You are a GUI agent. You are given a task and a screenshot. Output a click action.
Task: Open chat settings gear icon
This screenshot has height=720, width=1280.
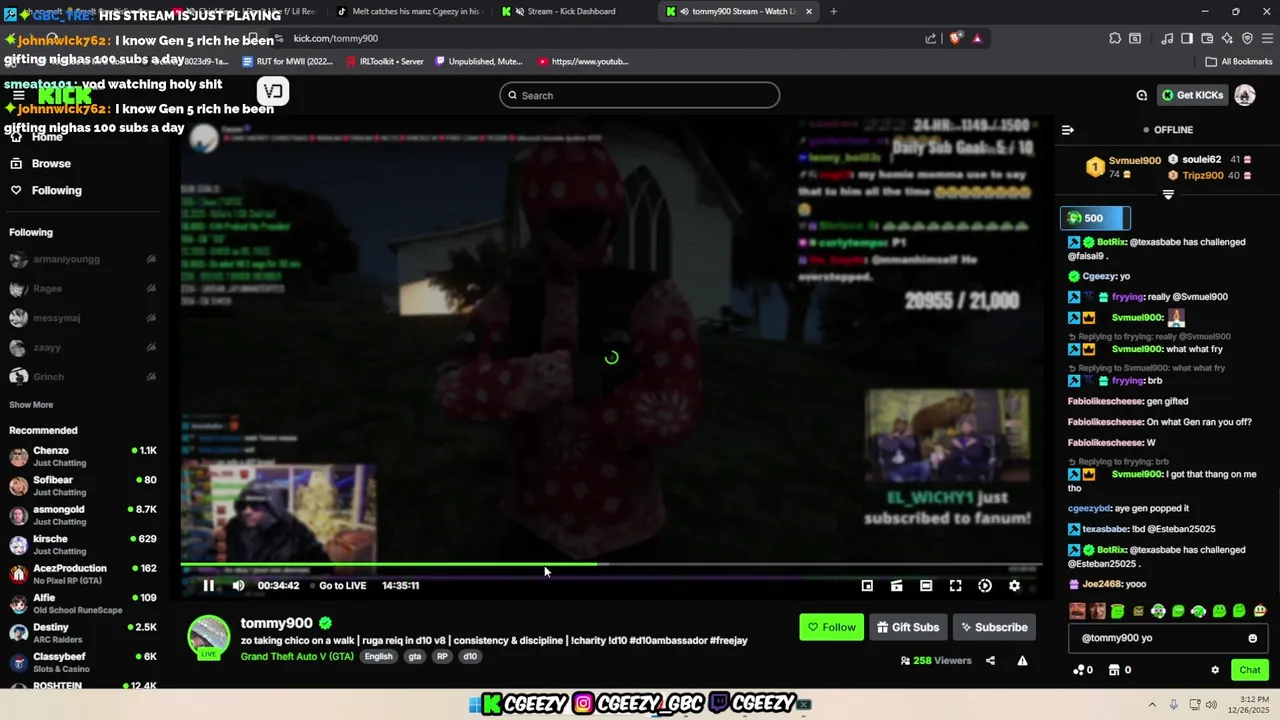click(x=1215, y=670)
